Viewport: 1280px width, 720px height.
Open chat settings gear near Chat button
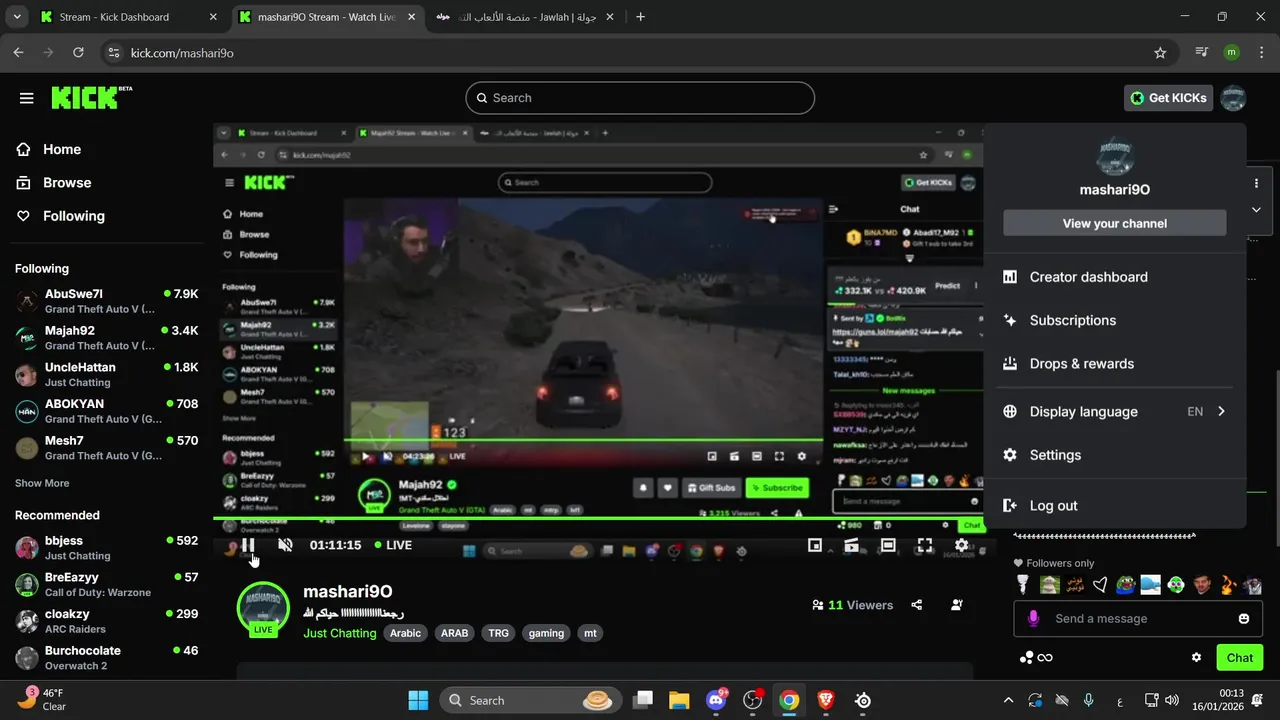(1196, 657)
